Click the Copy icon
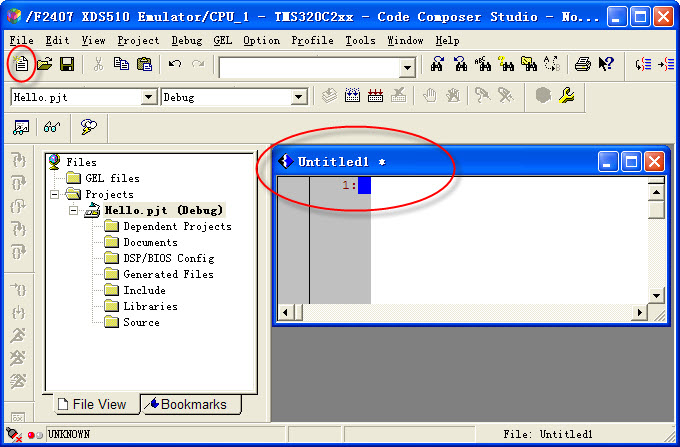 (121, 64)
